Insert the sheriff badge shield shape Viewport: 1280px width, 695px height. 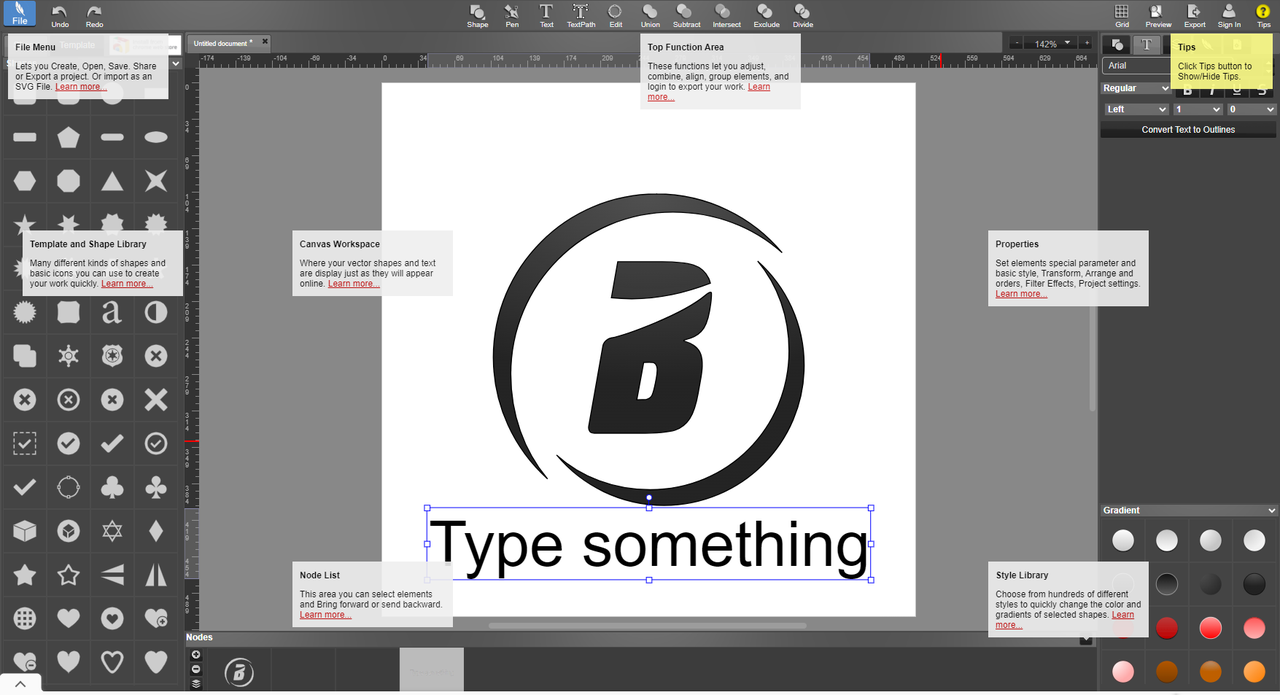coord(112,356)
